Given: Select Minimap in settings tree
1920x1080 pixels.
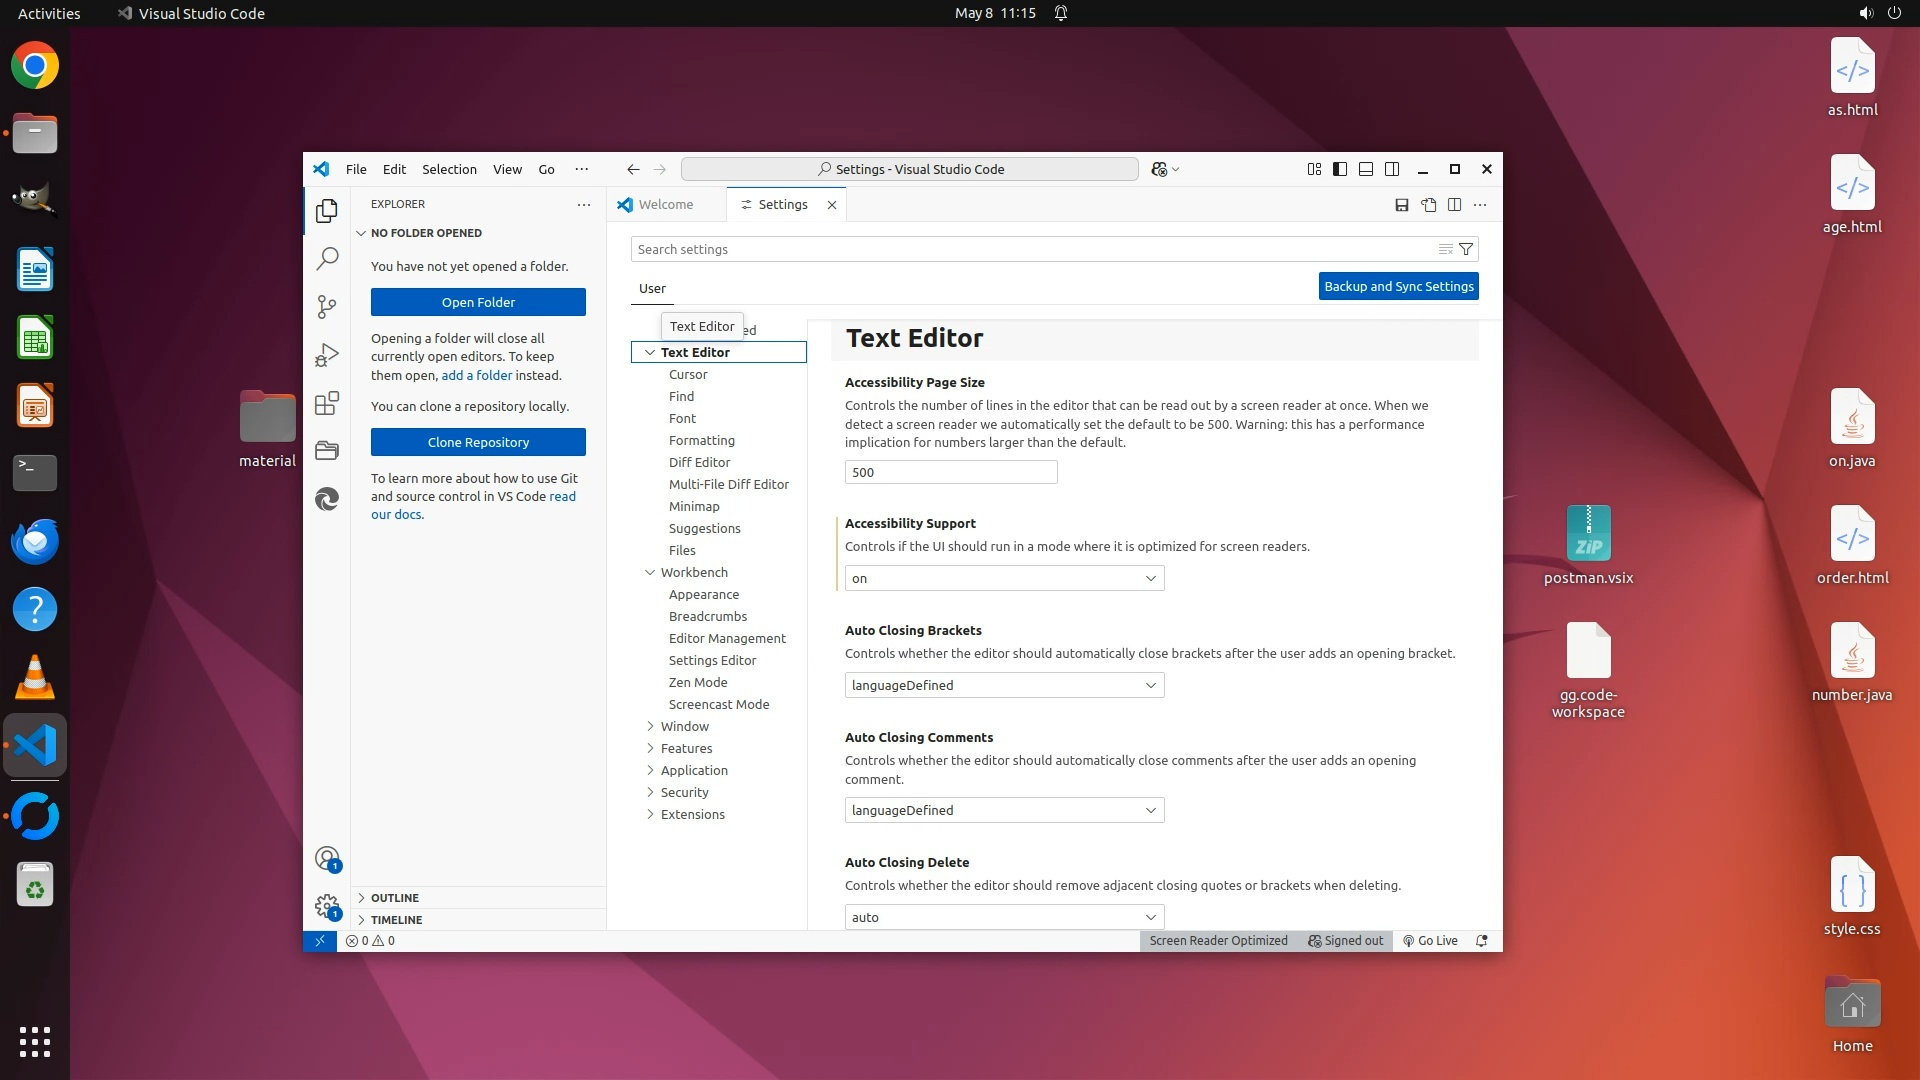Looking at the screenshot, I should [694, 506].
